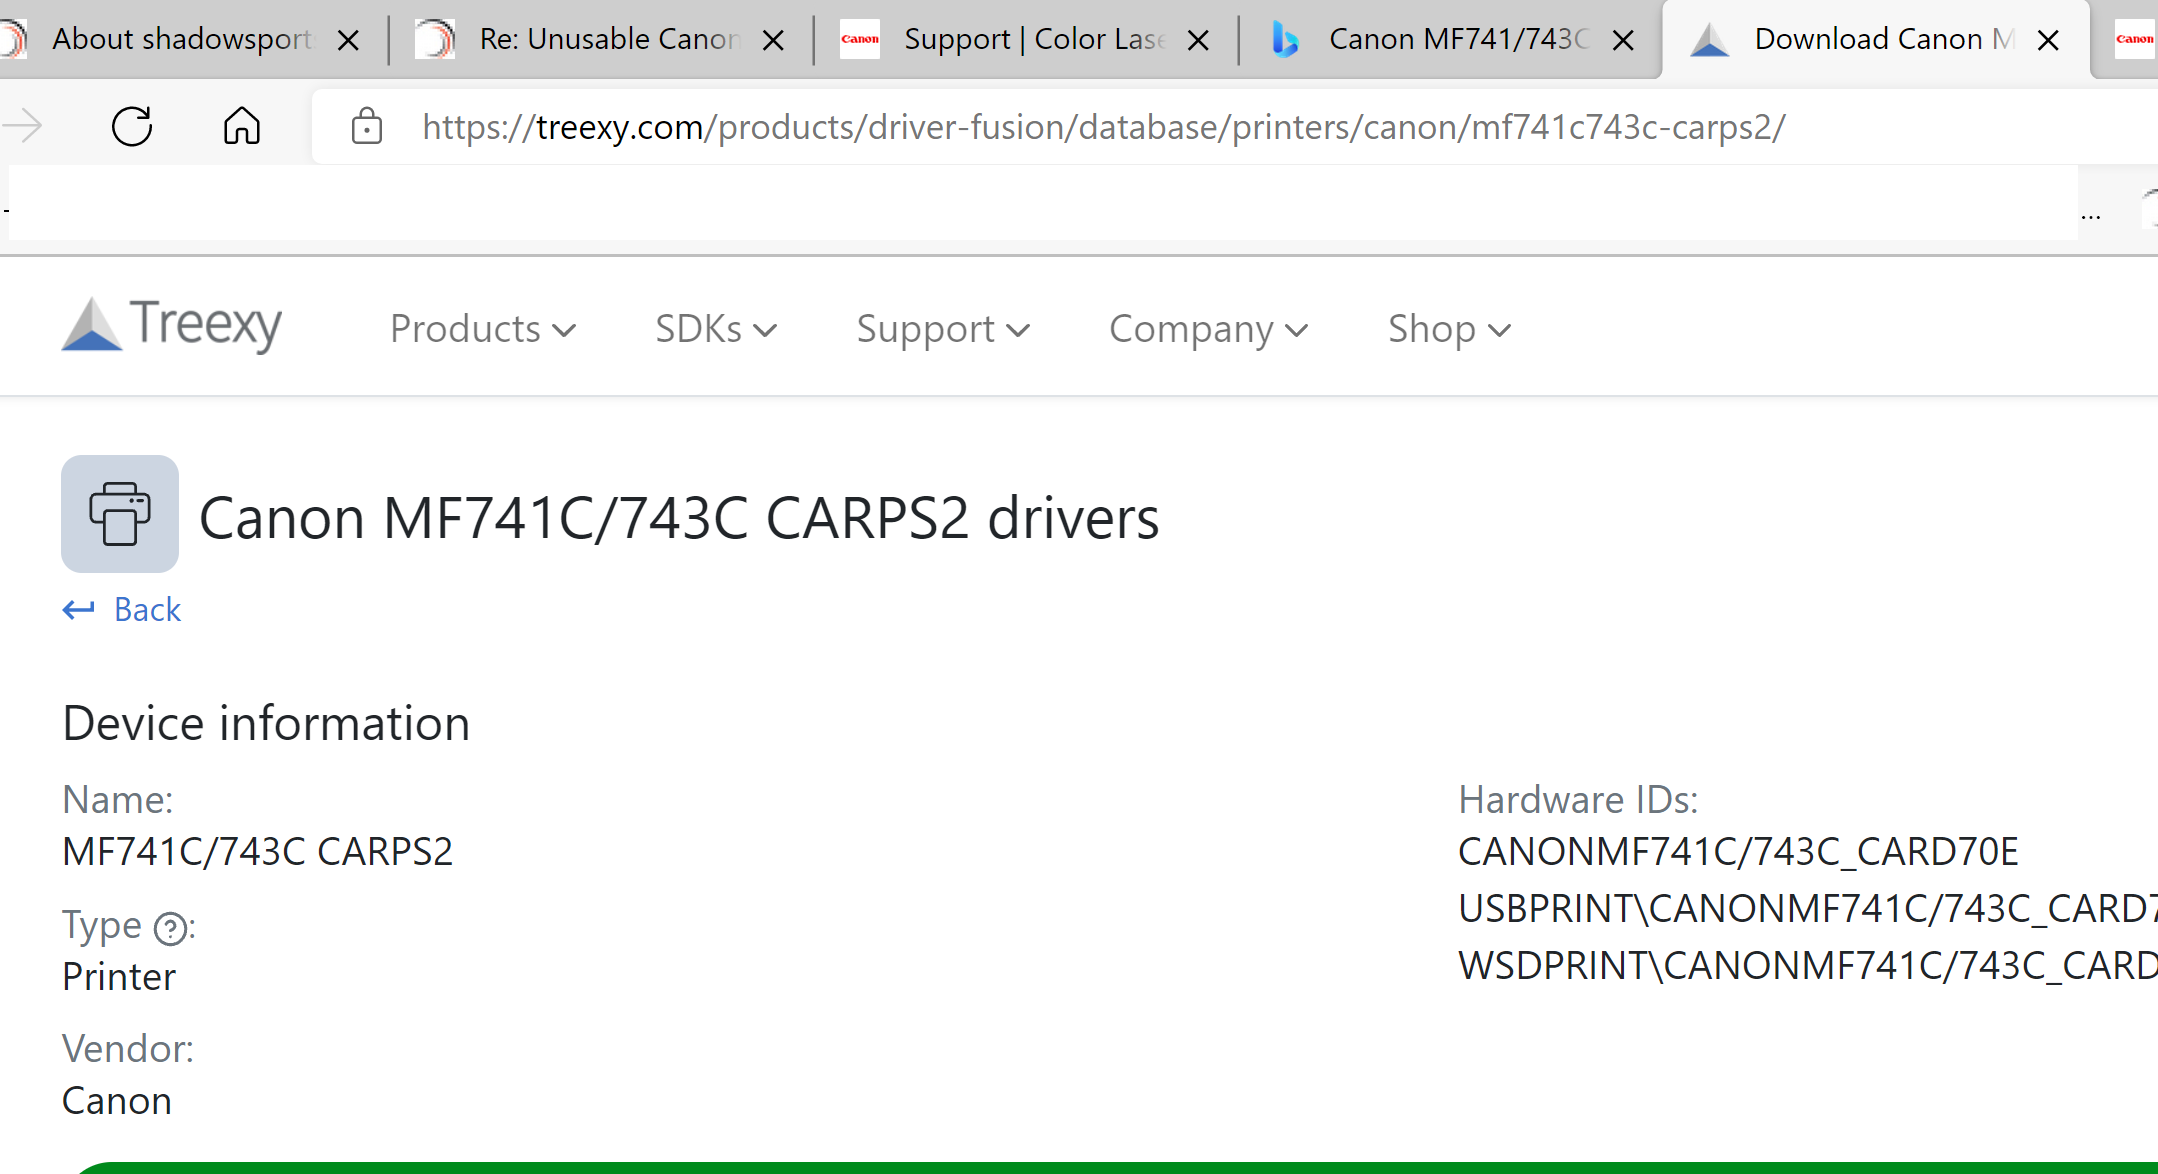Open the SDKs dropdown menu

coord(716,329)
